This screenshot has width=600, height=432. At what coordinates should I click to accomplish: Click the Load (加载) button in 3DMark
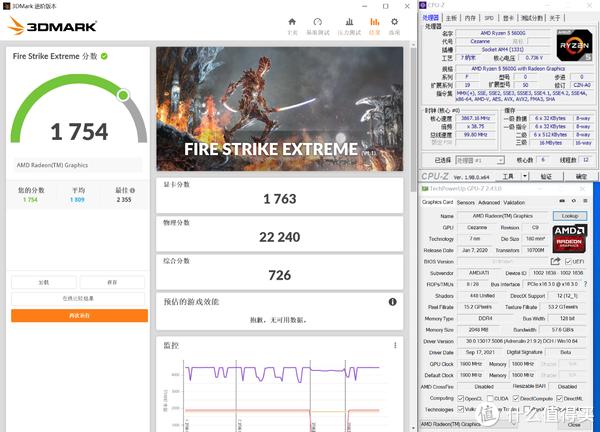(x=44, y=282)
